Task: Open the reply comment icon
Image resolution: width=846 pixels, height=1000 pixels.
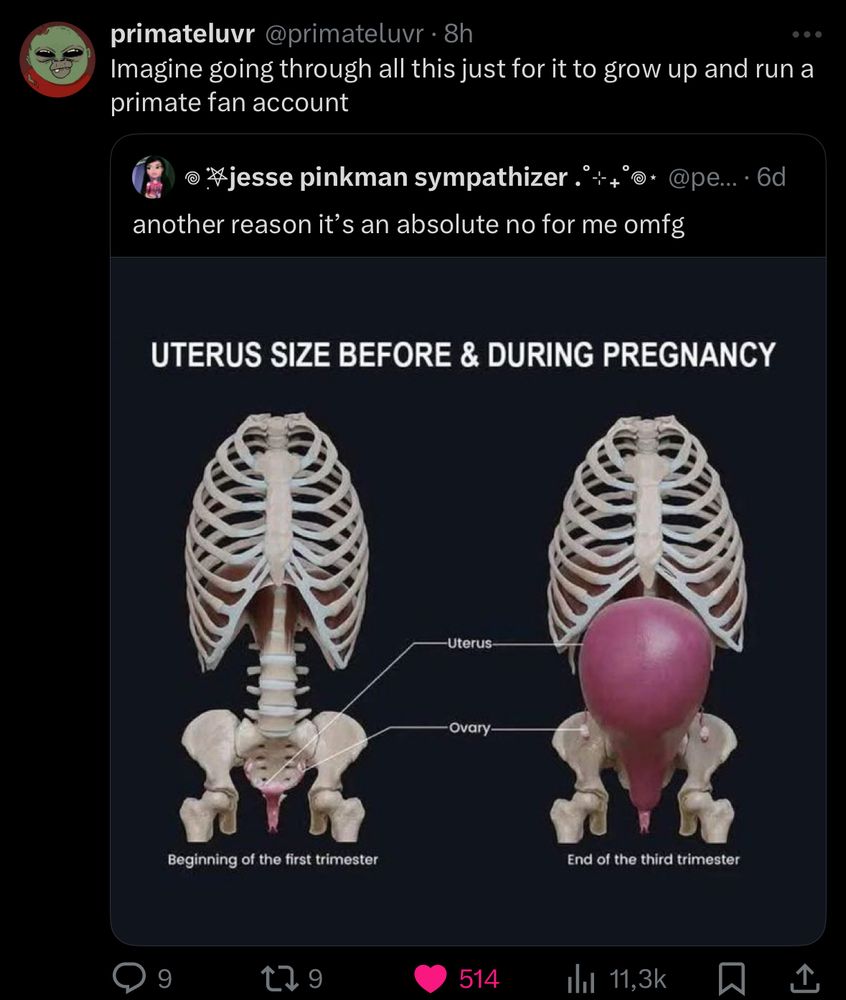Action: [x=129, y=978]
